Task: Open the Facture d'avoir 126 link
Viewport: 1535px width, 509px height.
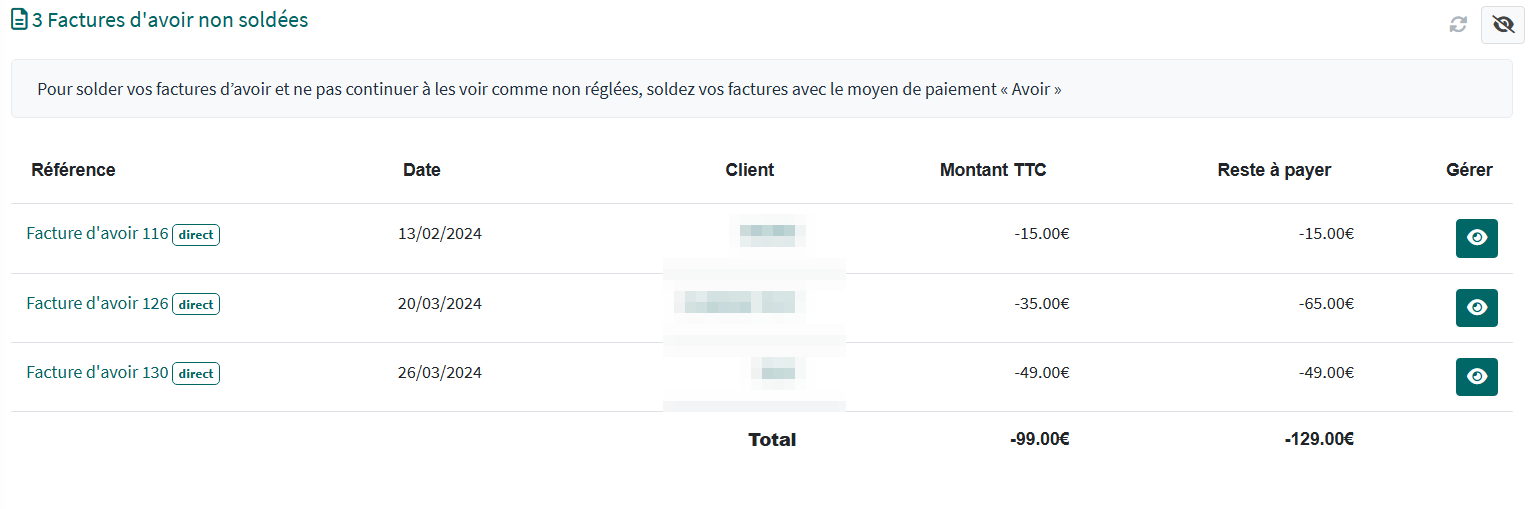Action: (97, 303)
